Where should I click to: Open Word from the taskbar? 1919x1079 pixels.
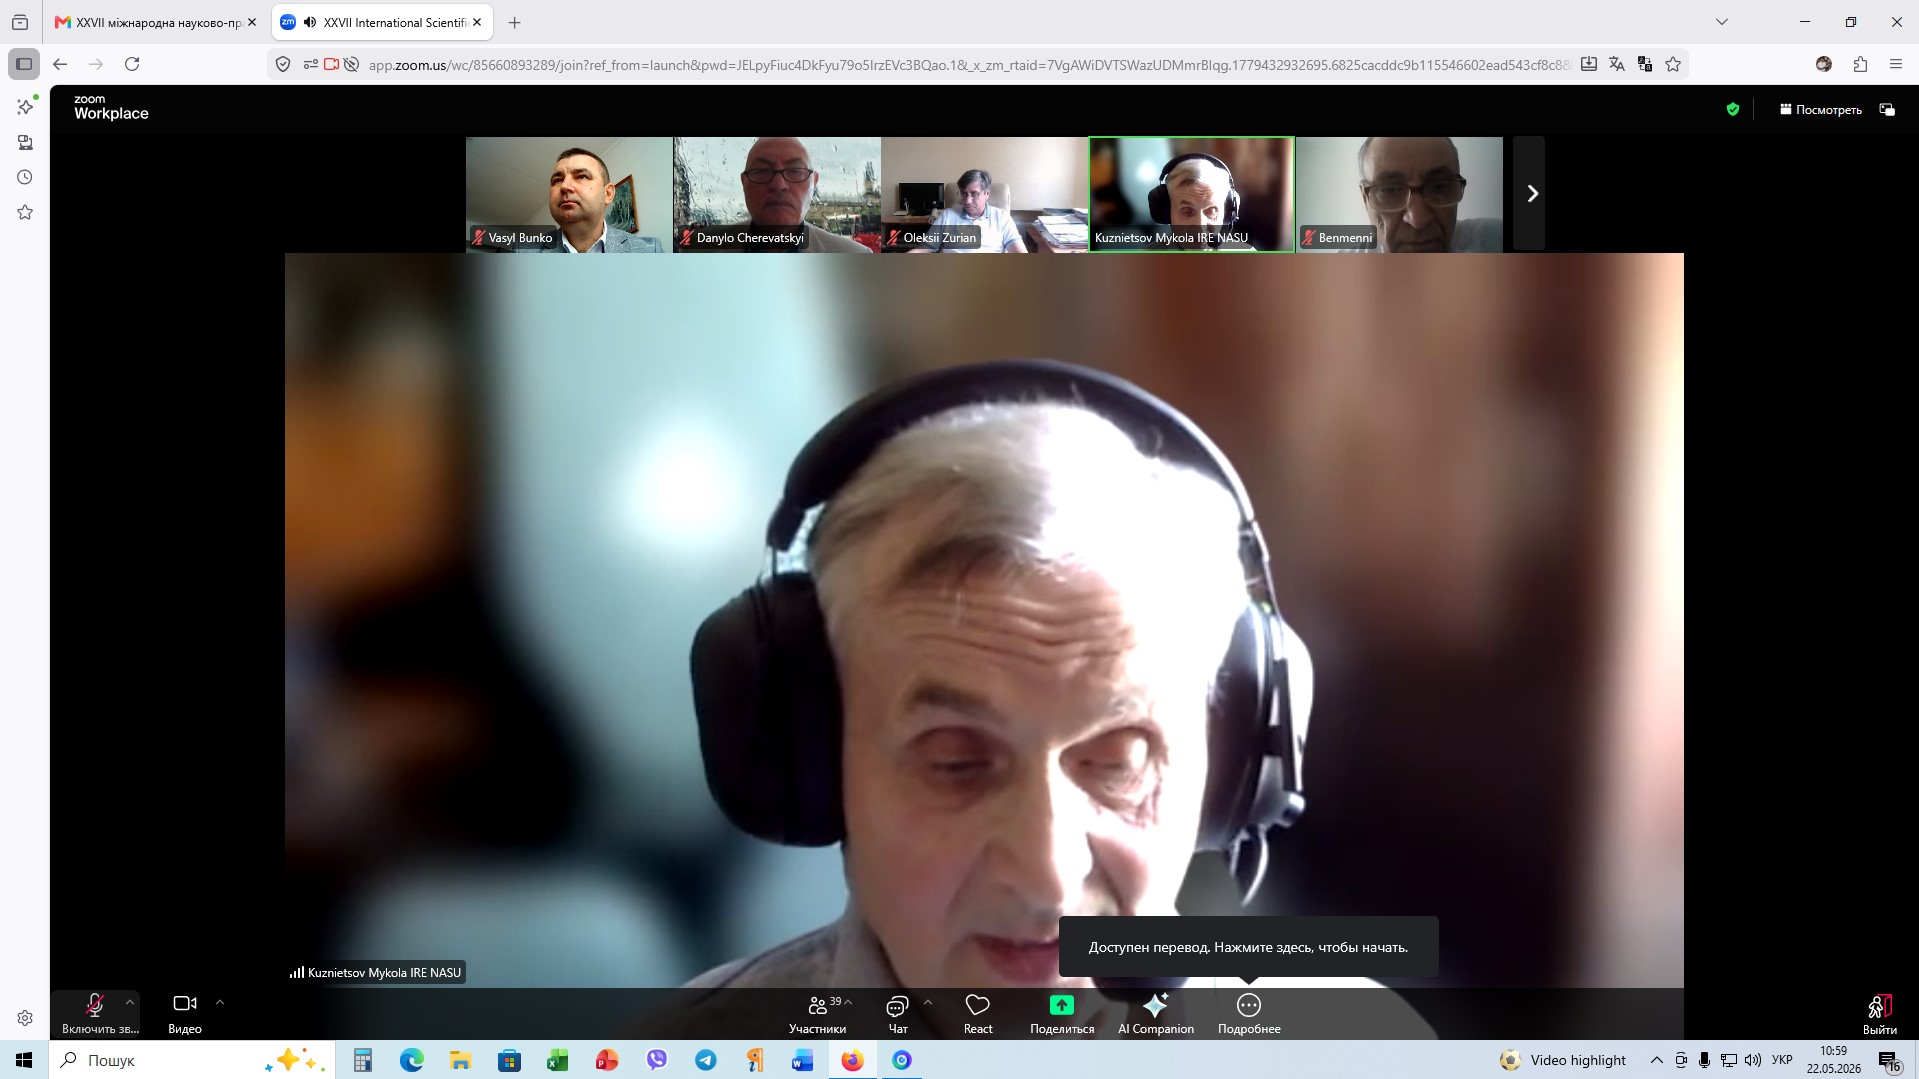[803, 1060]
